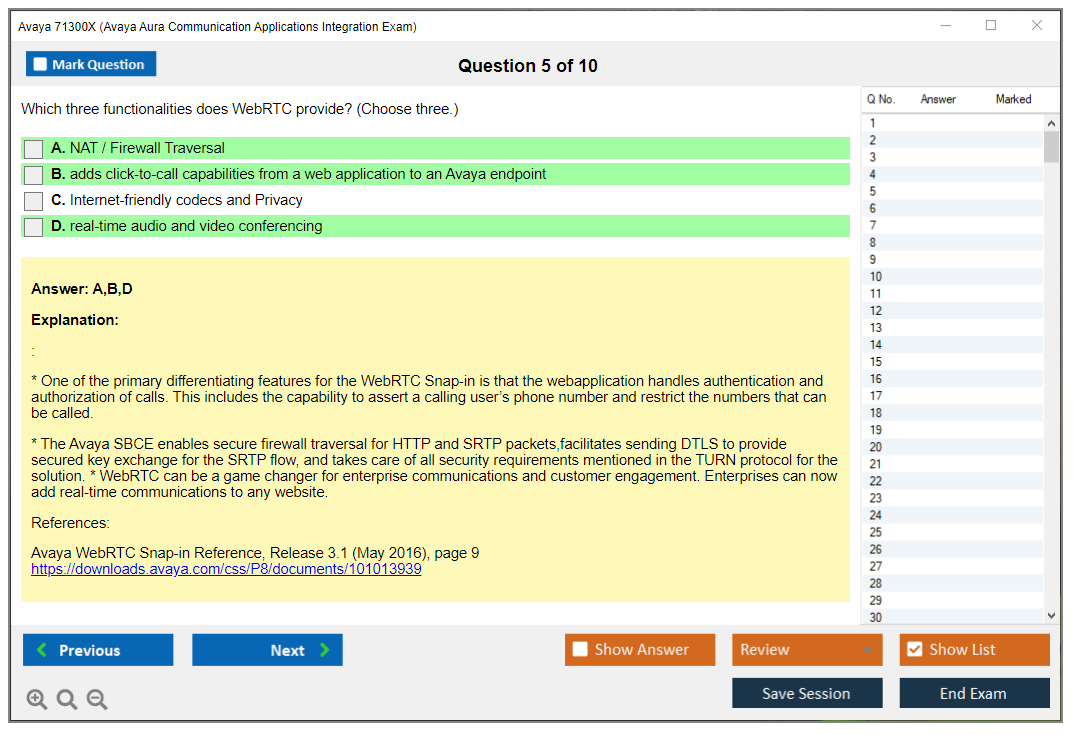1075x735 pixels.
Task: Click the zoom in magnifier icon
Action: (37, 699)
